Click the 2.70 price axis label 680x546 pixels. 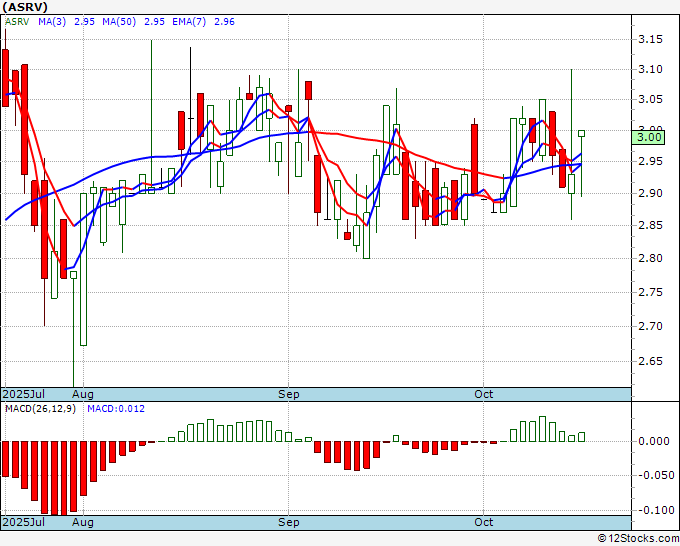[651, 326]
